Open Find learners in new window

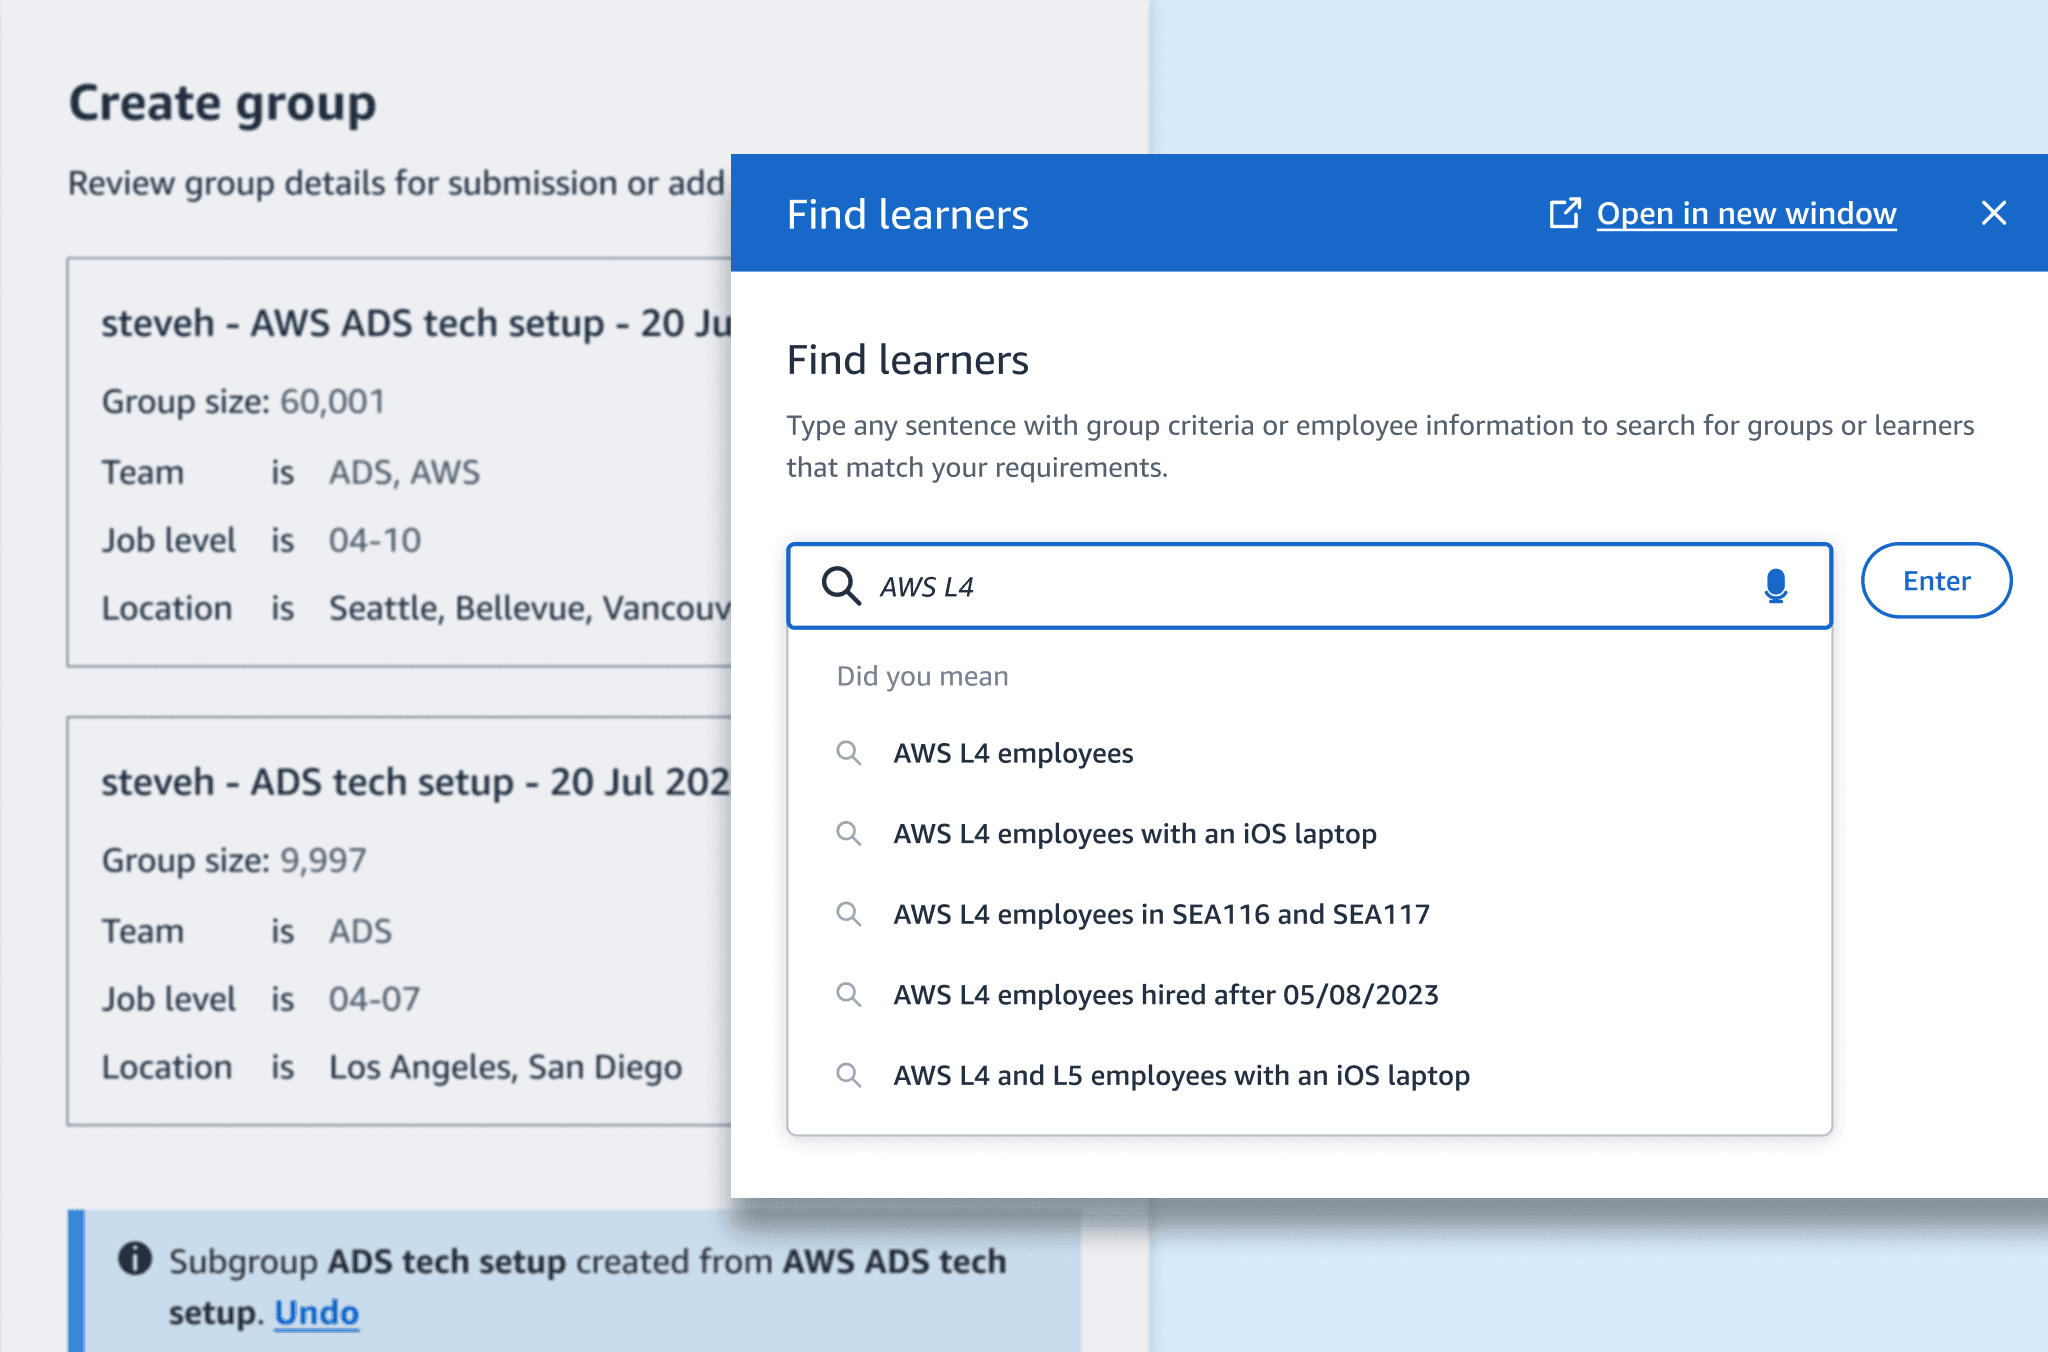1745,213
